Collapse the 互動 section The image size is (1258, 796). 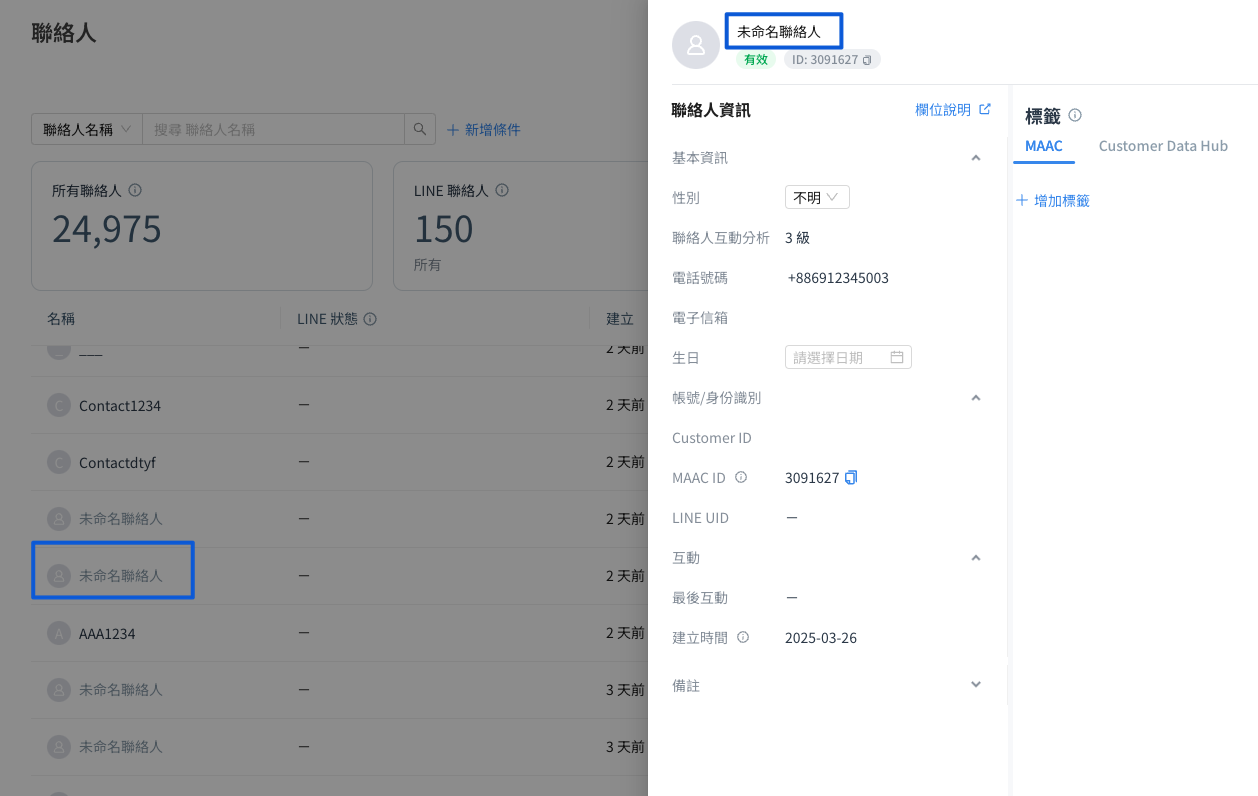tap(976, 558)
